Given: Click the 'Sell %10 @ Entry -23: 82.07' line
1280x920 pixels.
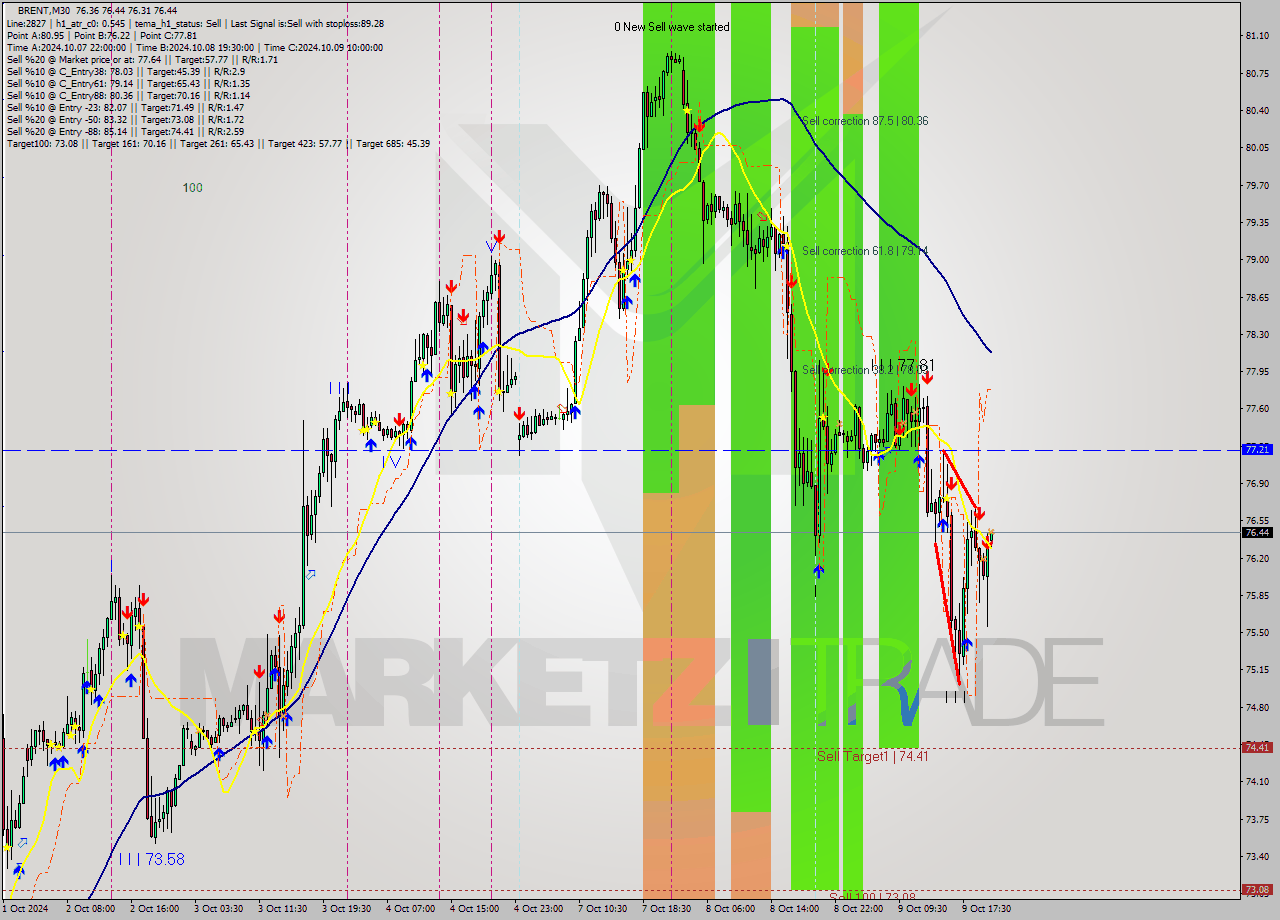Looking at the screenshot, I should pyautogui.click(x=125, y=107).
